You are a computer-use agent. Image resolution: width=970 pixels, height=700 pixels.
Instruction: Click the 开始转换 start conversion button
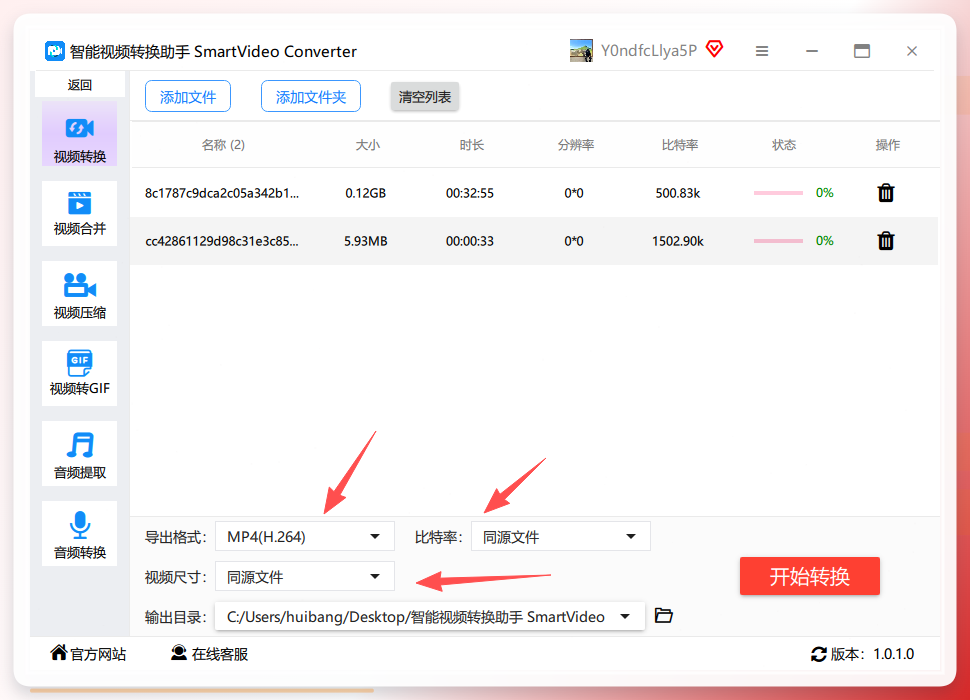pos(810,576)
